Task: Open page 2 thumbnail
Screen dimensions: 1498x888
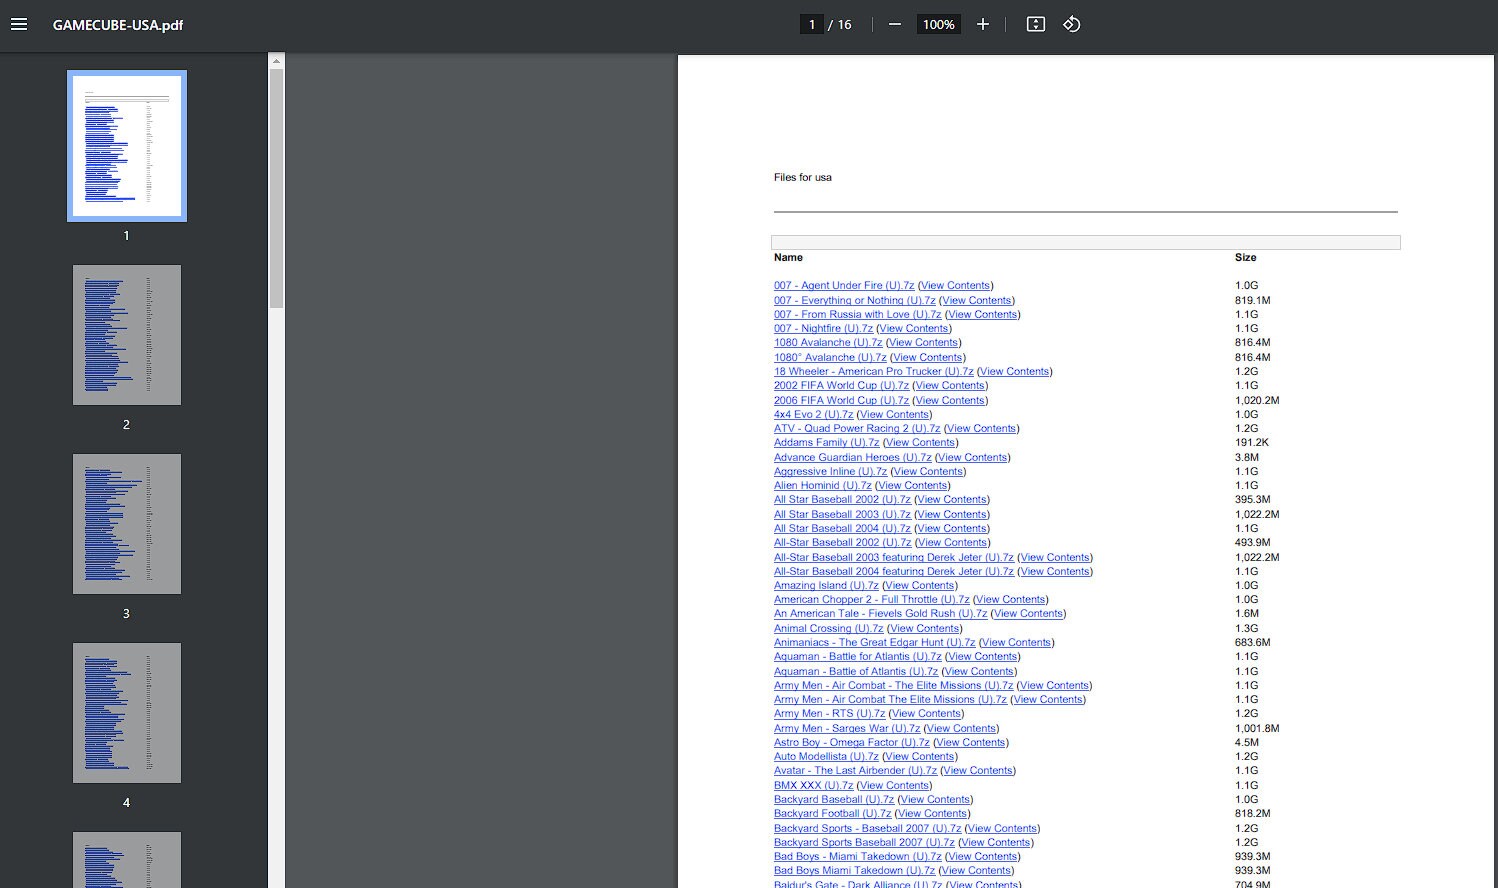Action: point(127,335)
